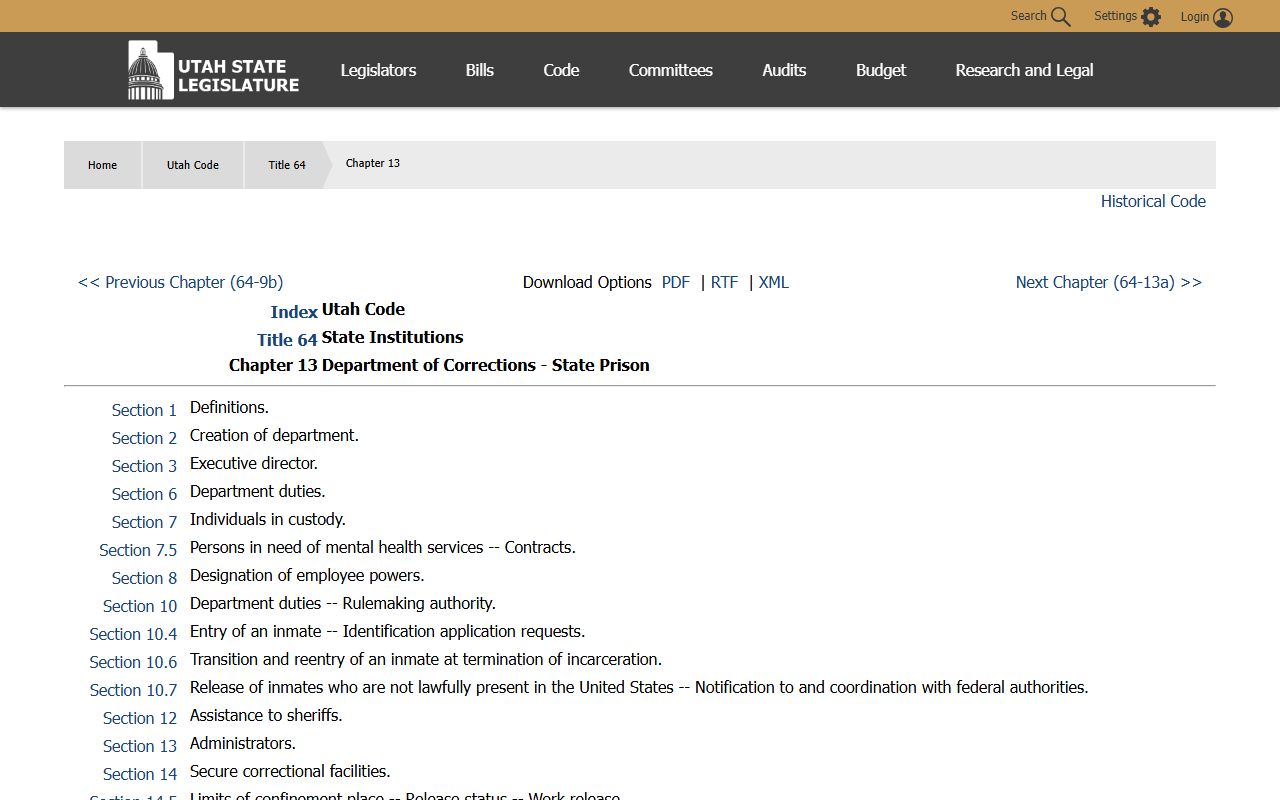This screenshot has height=800, width=1280.
Task: Open the Historical Code link
Action: point(1153,201)
